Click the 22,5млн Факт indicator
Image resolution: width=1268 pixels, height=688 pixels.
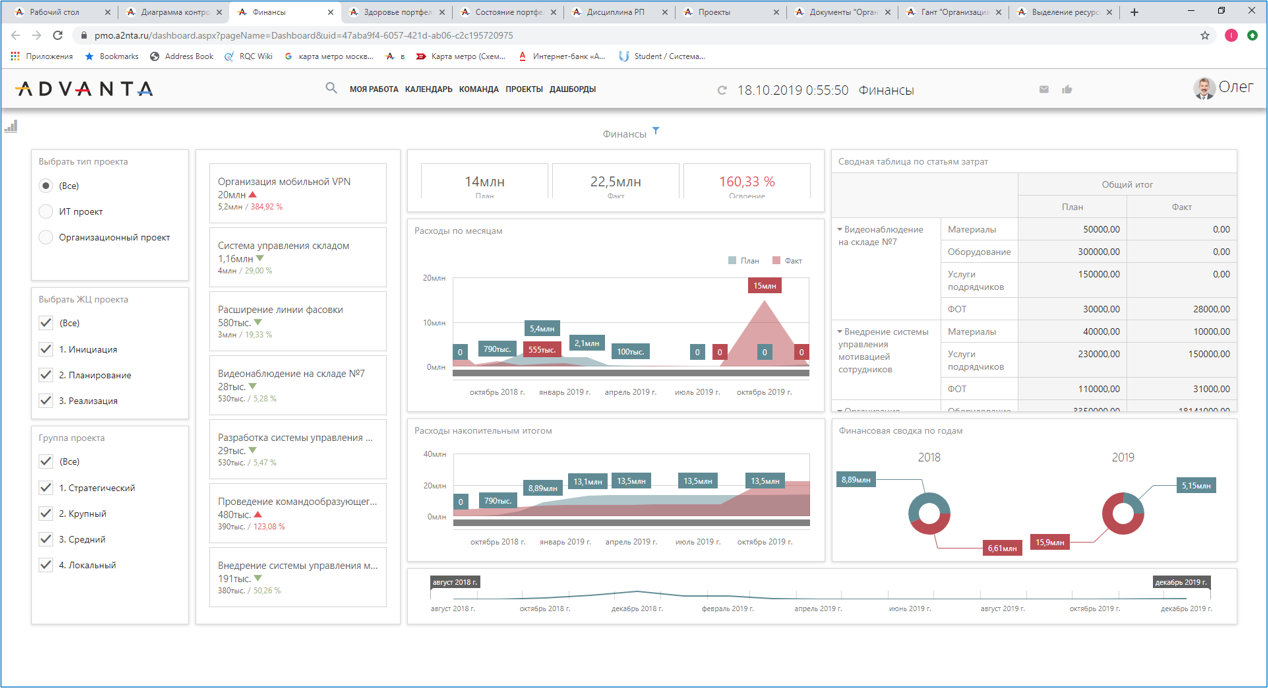616,182
